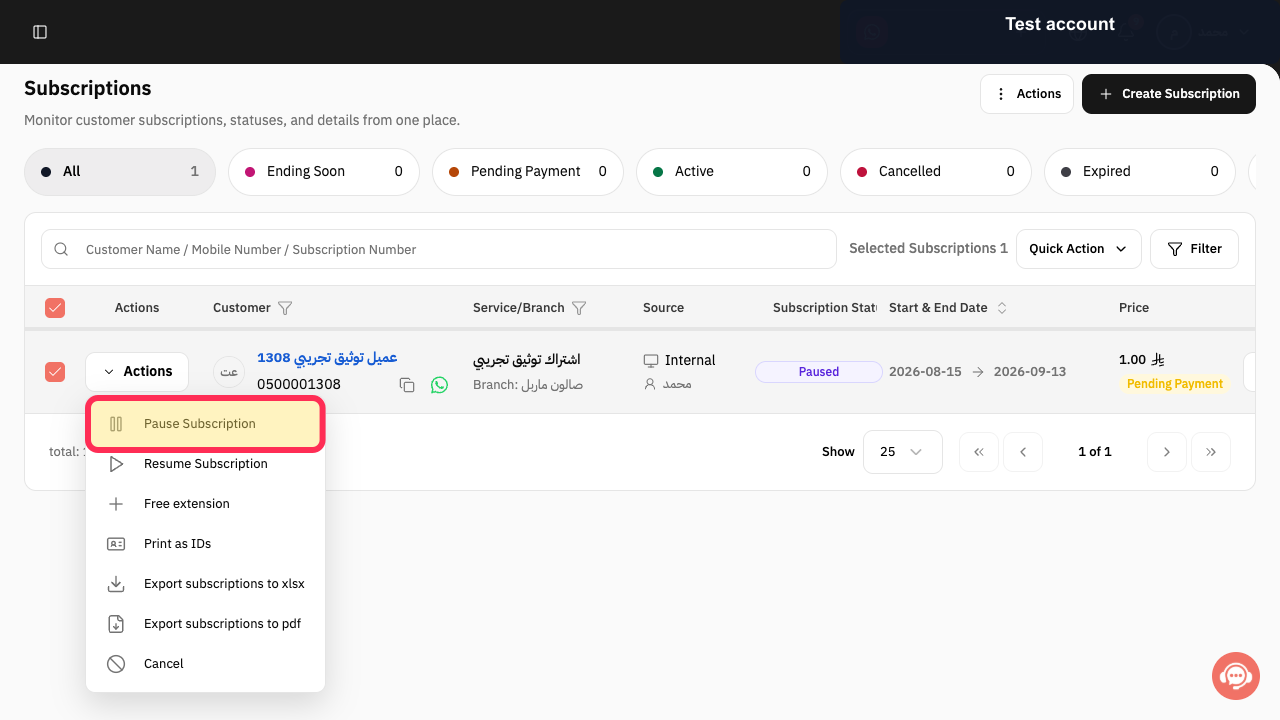This screenshot has width=1280, height=720.
Task: Open WhatsApp chat for customer 0500001308
Action: coord(439,385)
